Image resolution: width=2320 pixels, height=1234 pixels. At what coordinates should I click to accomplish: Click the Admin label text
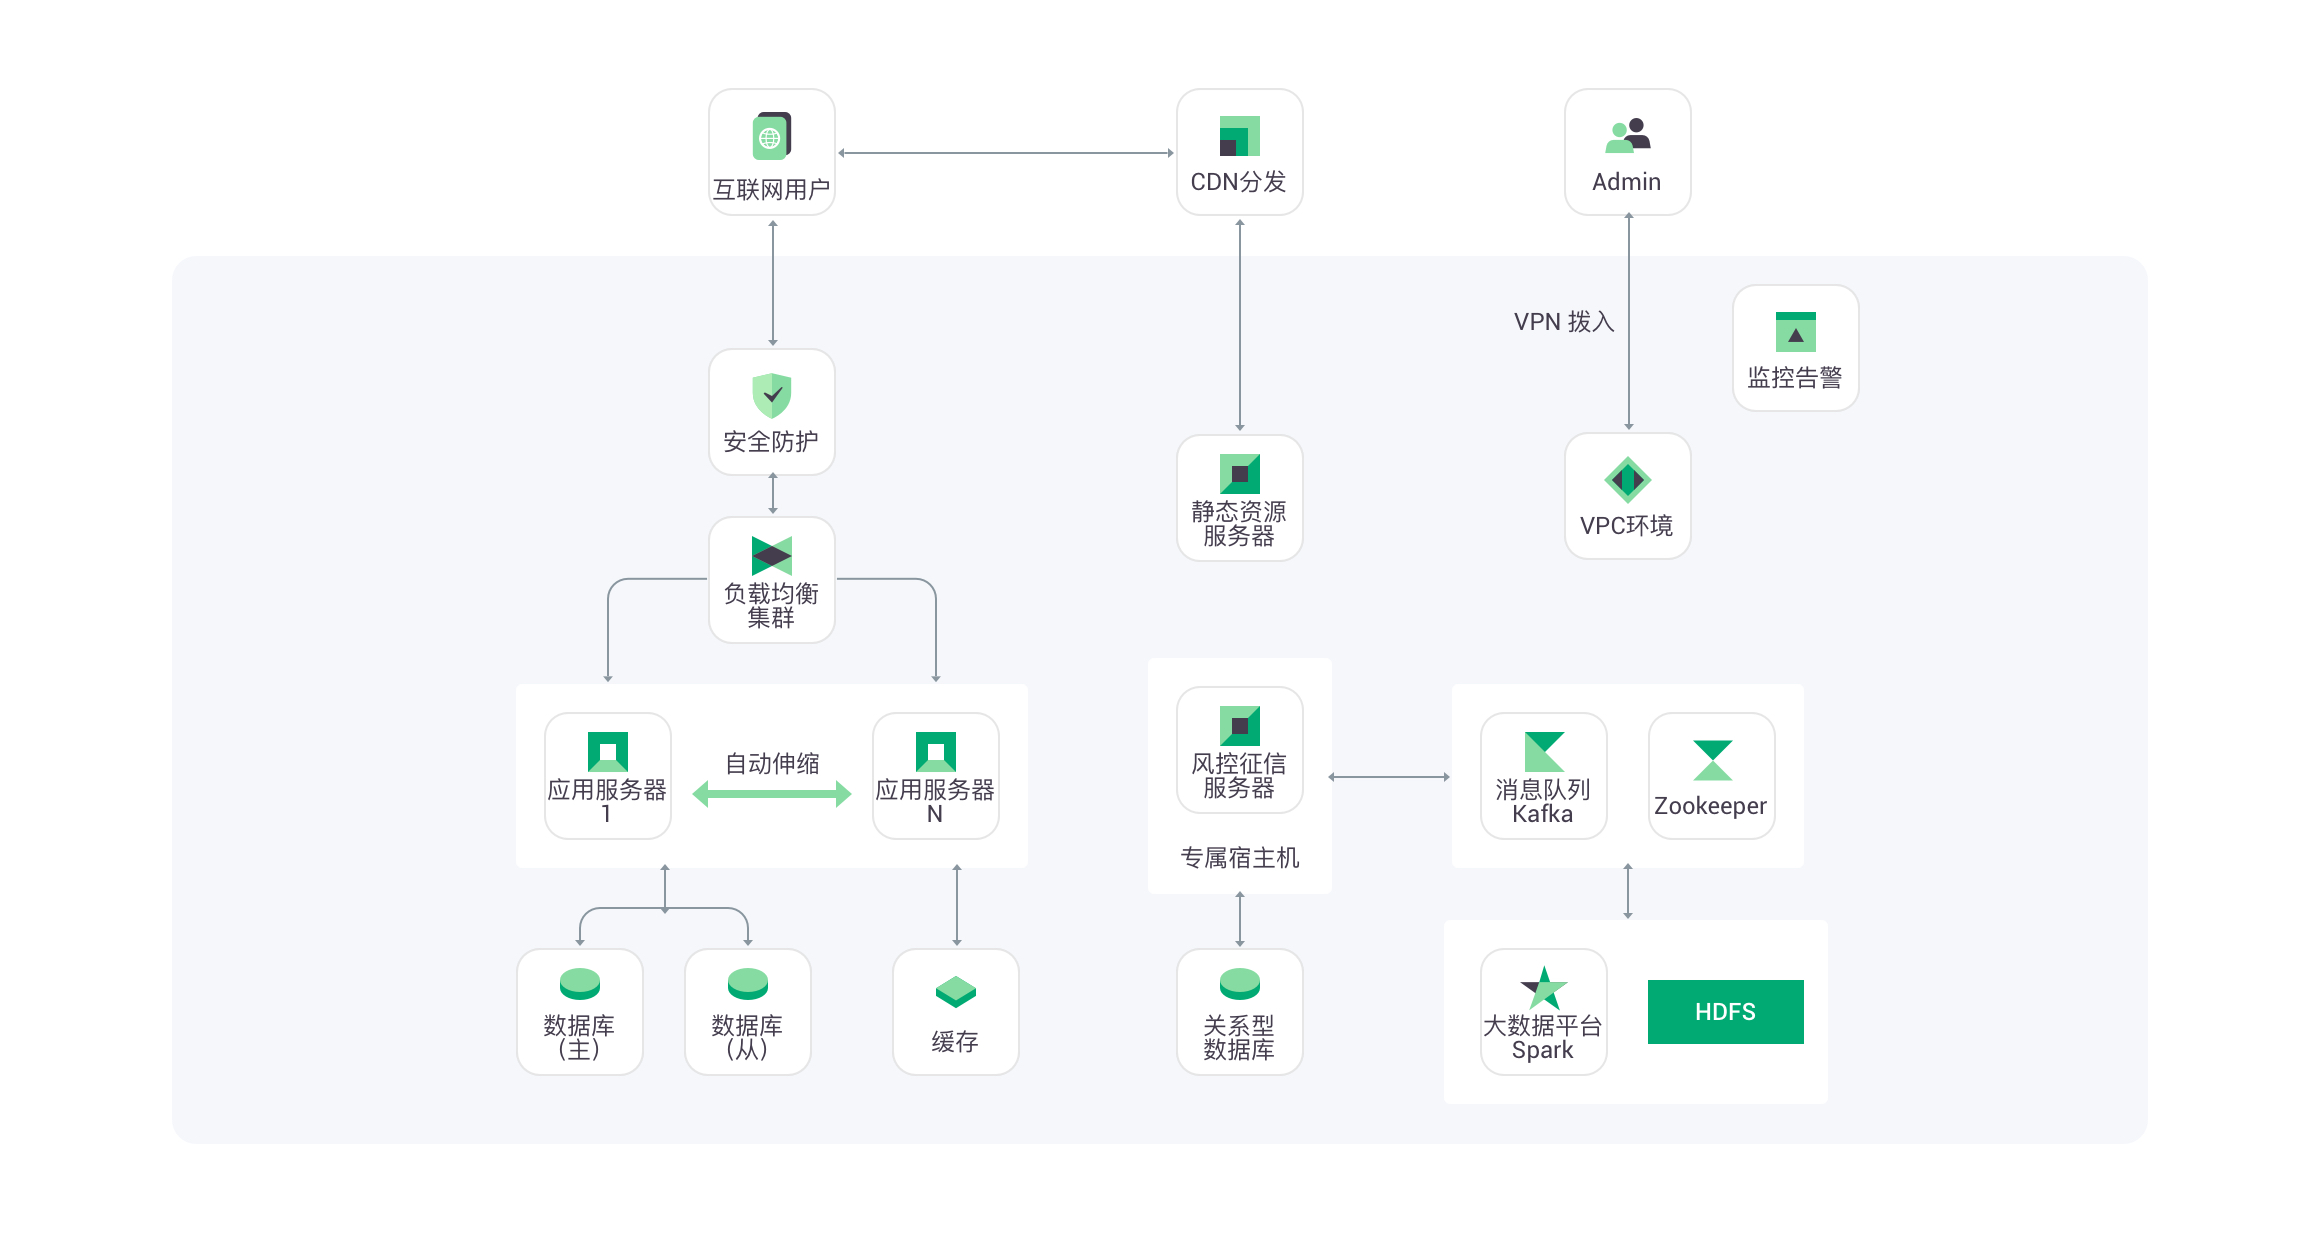click(x=1627, y=182)
